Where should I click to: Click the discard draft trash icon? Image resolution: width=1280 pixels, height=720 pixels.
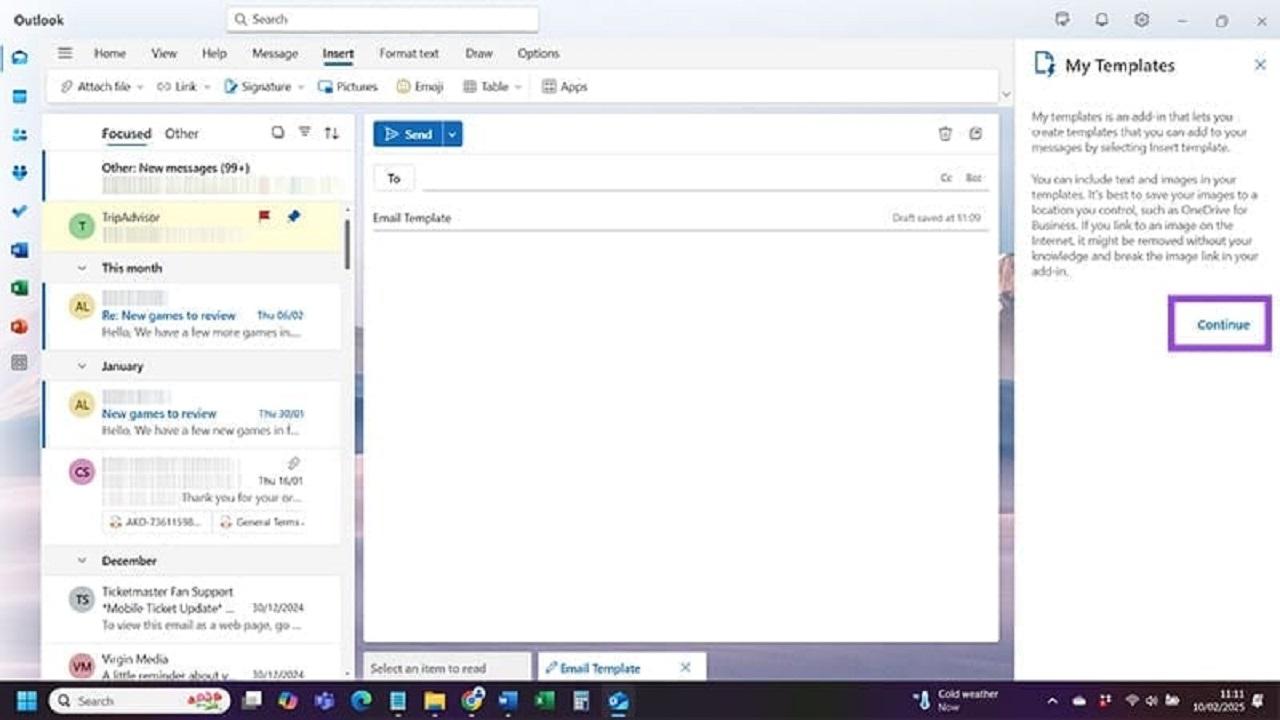pyautogui.click(x=944, y=134)
